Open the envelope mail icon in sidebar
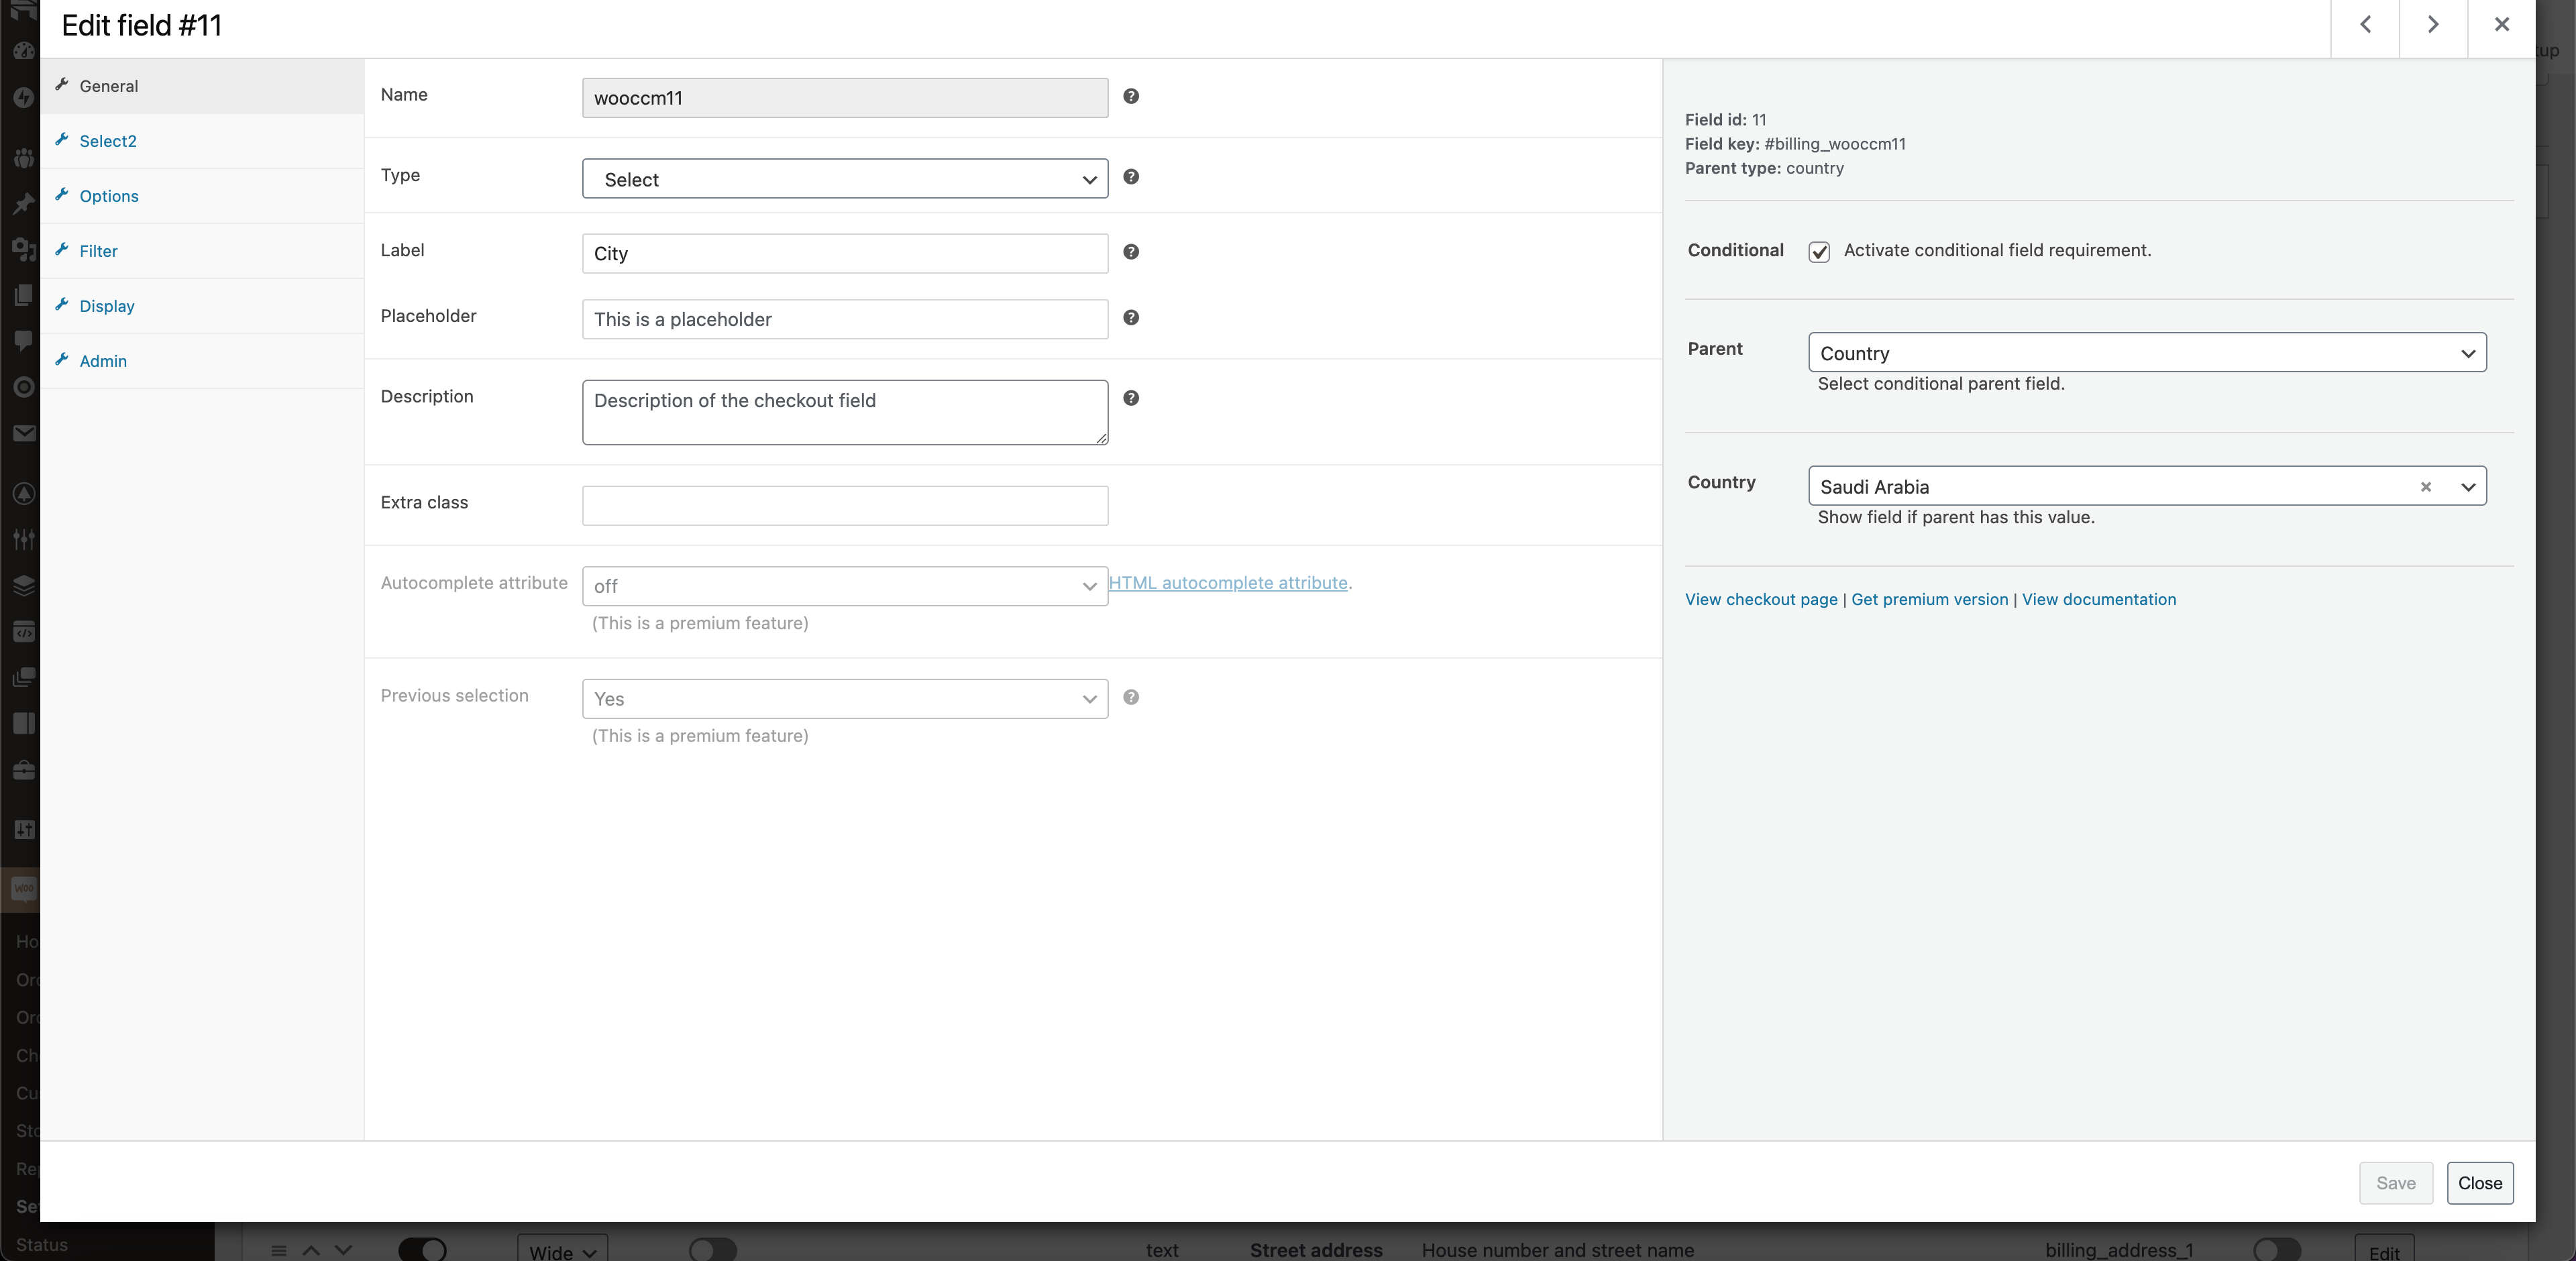 (24, 433)
